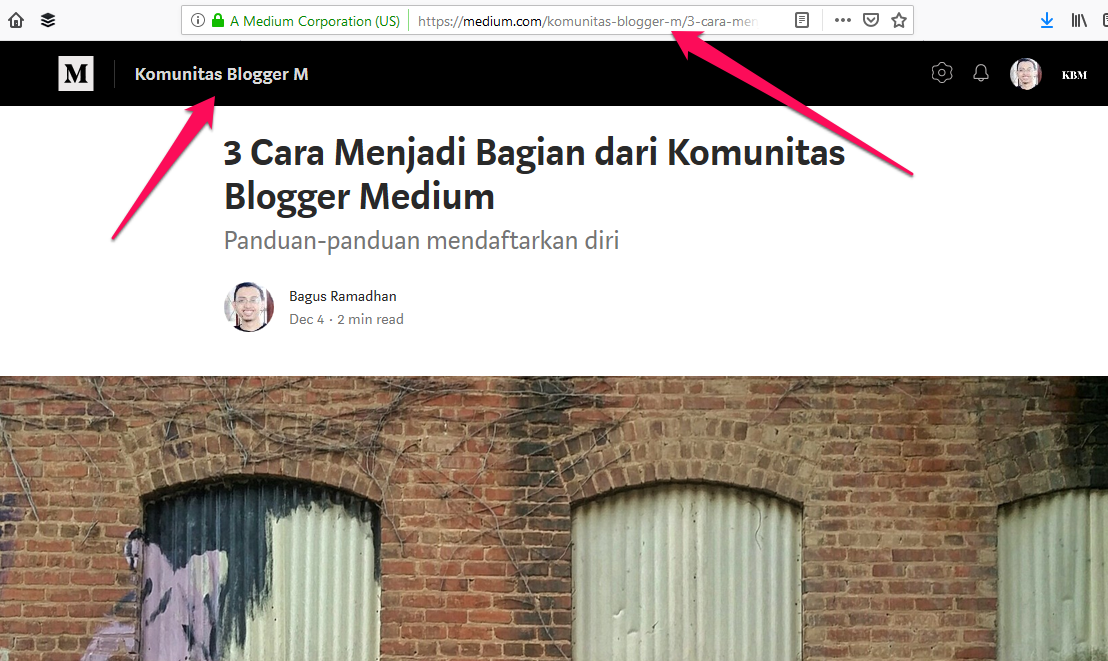Toggle reader view icon in address bar

[x=801, y=21]
